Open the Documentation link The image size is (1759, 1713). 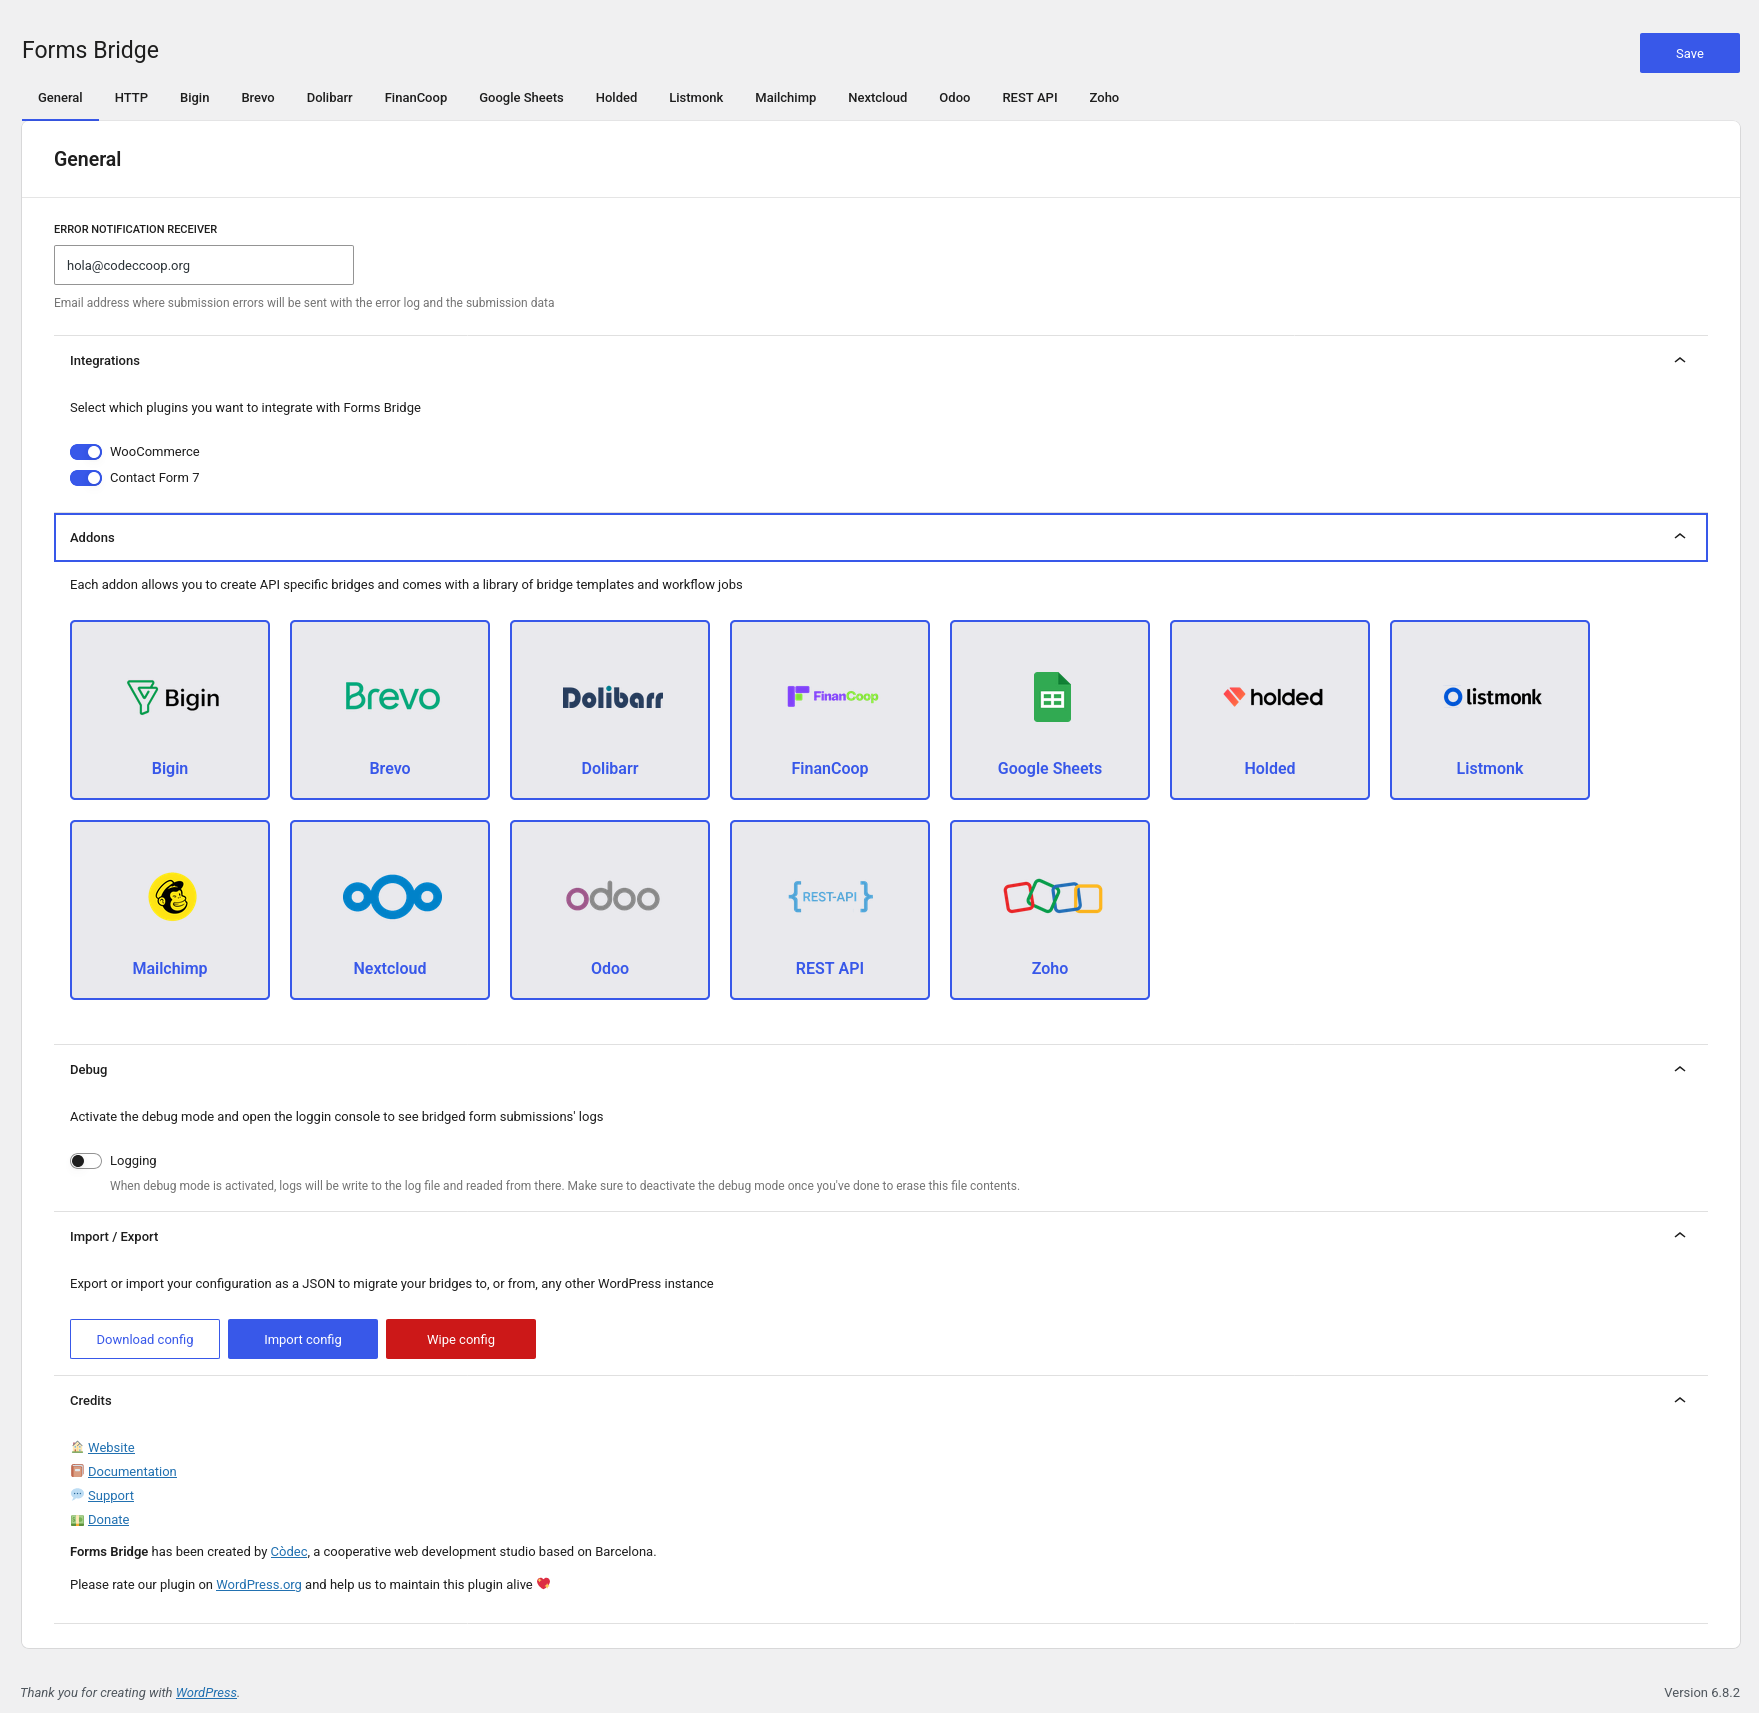pos(132,1471)
